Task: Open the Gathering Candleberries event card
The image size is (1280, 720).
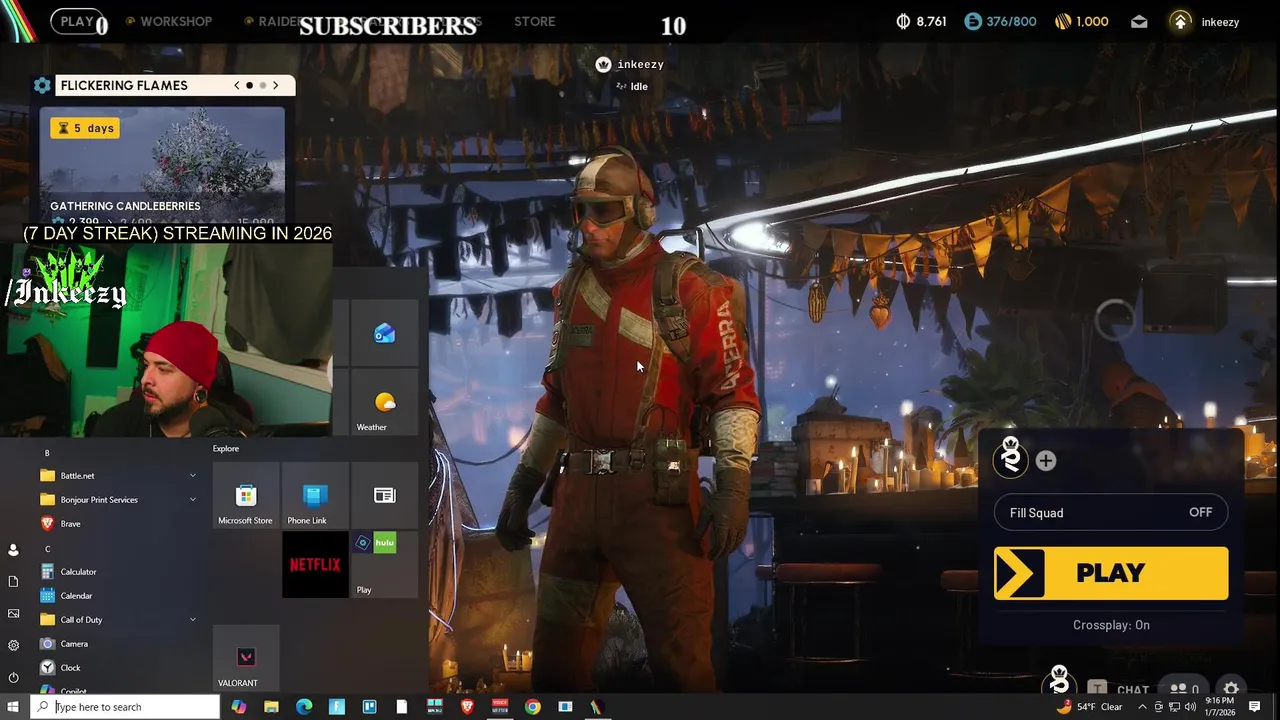Action: [x=162, y=166]
